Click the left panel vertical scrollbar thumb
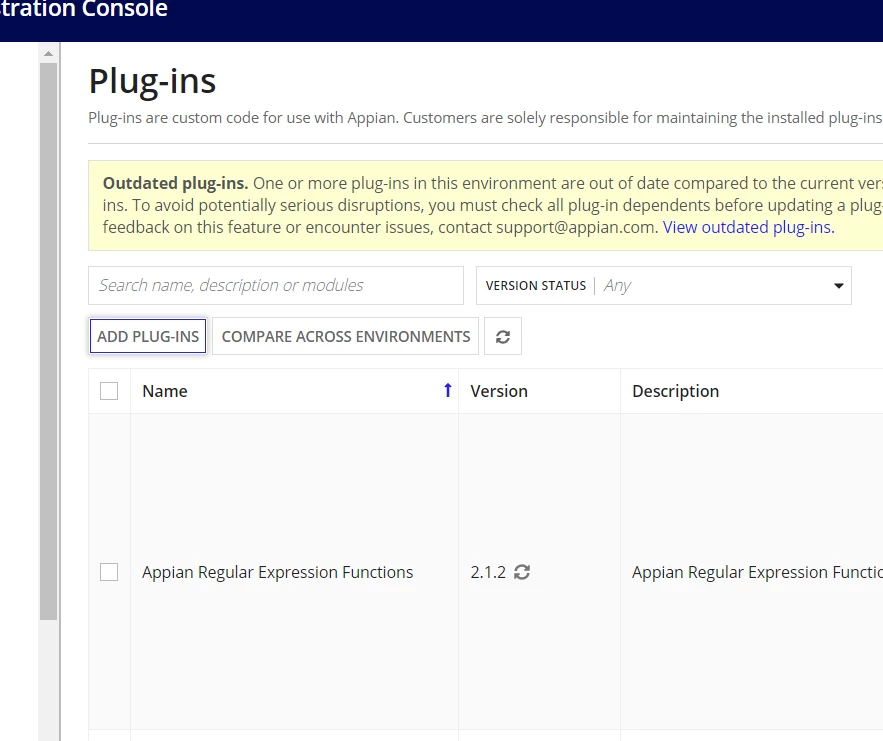This screenshot has height=741, width=883. (x=48, y=341)
